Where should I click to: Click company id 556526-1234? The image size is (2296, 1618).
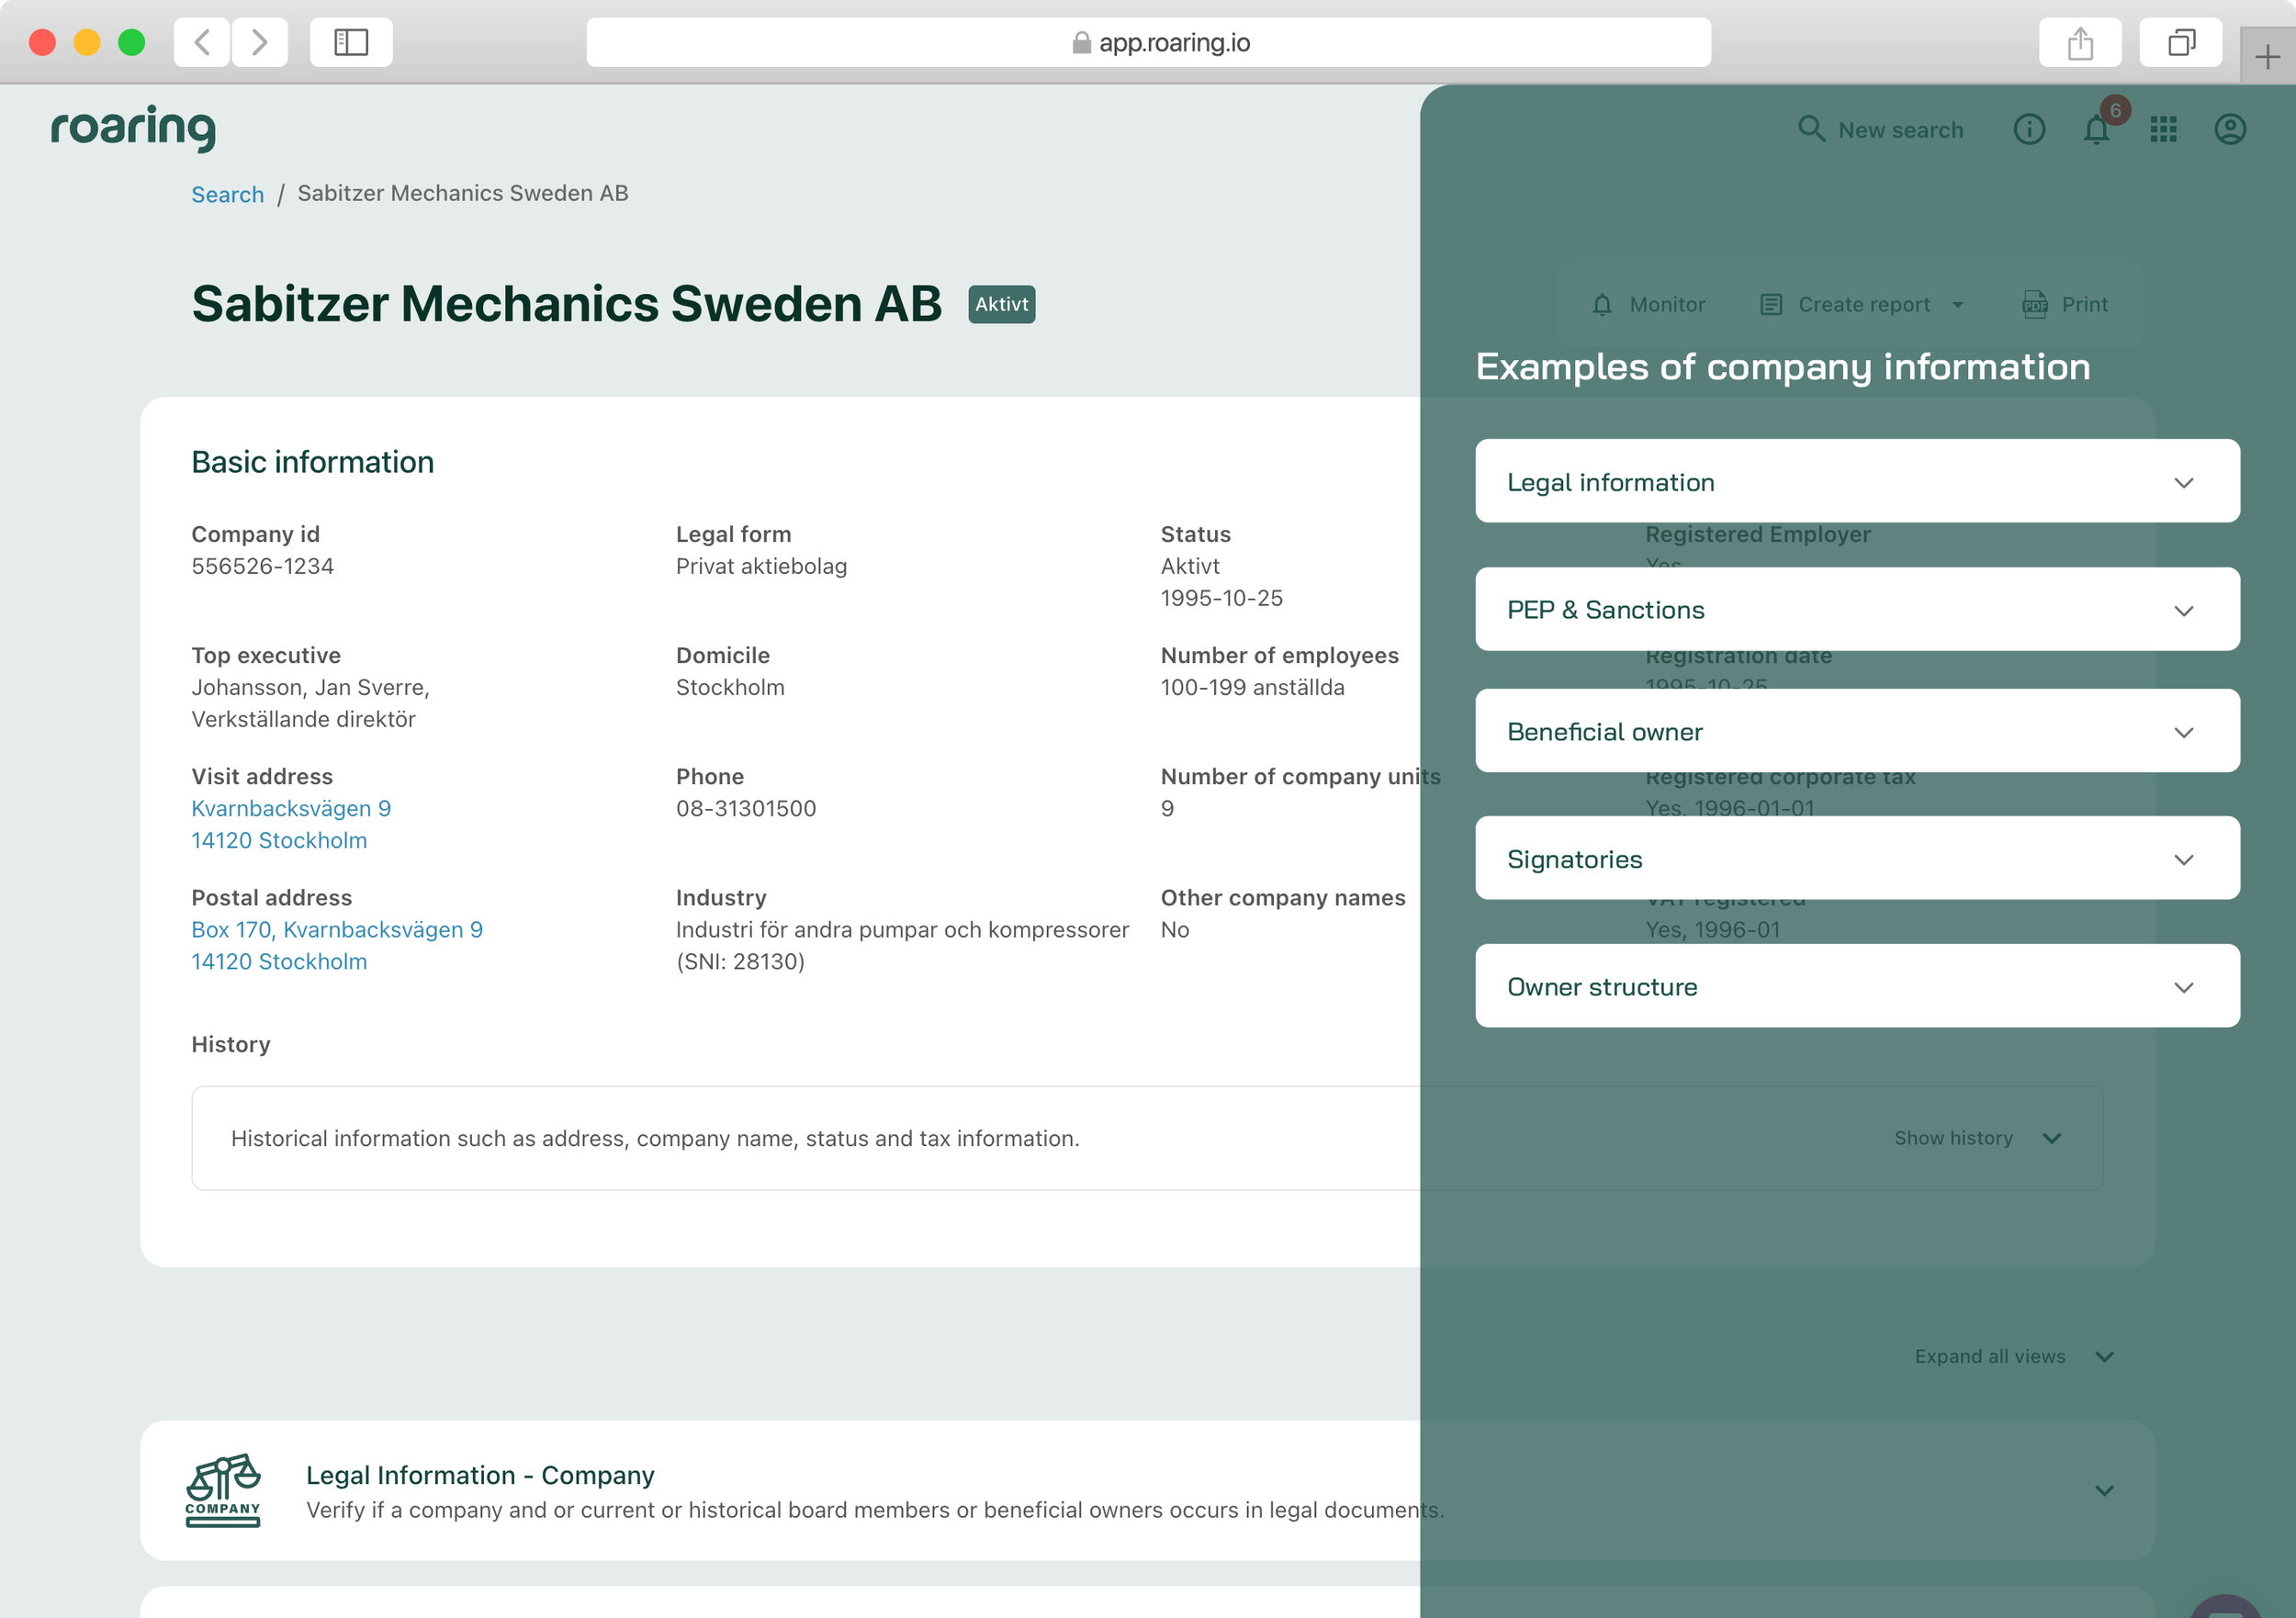[x=263, y=566]
